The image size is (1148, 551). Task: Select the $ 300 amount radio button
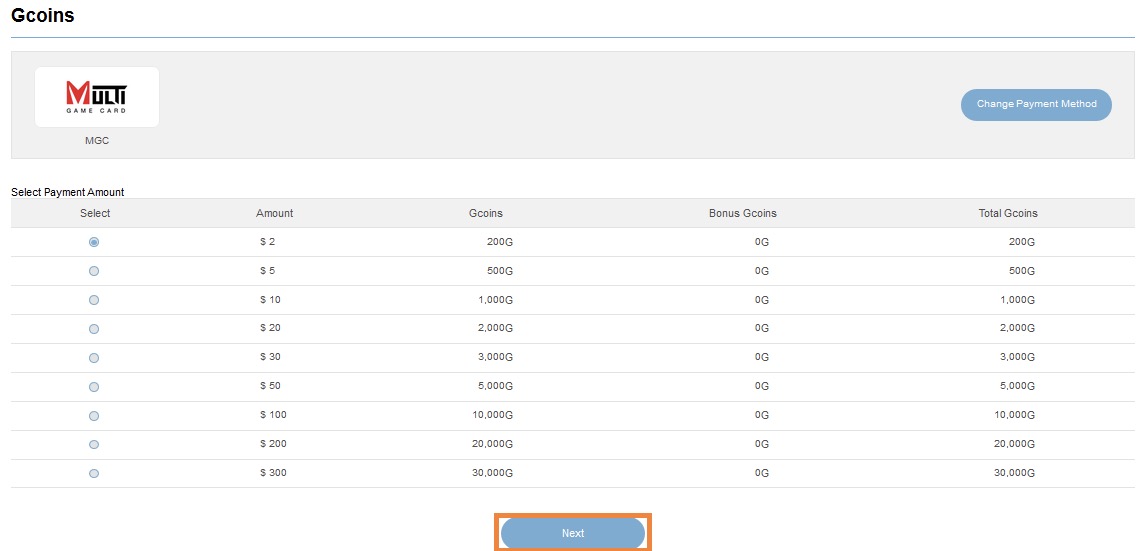click(x=94, y=473)
